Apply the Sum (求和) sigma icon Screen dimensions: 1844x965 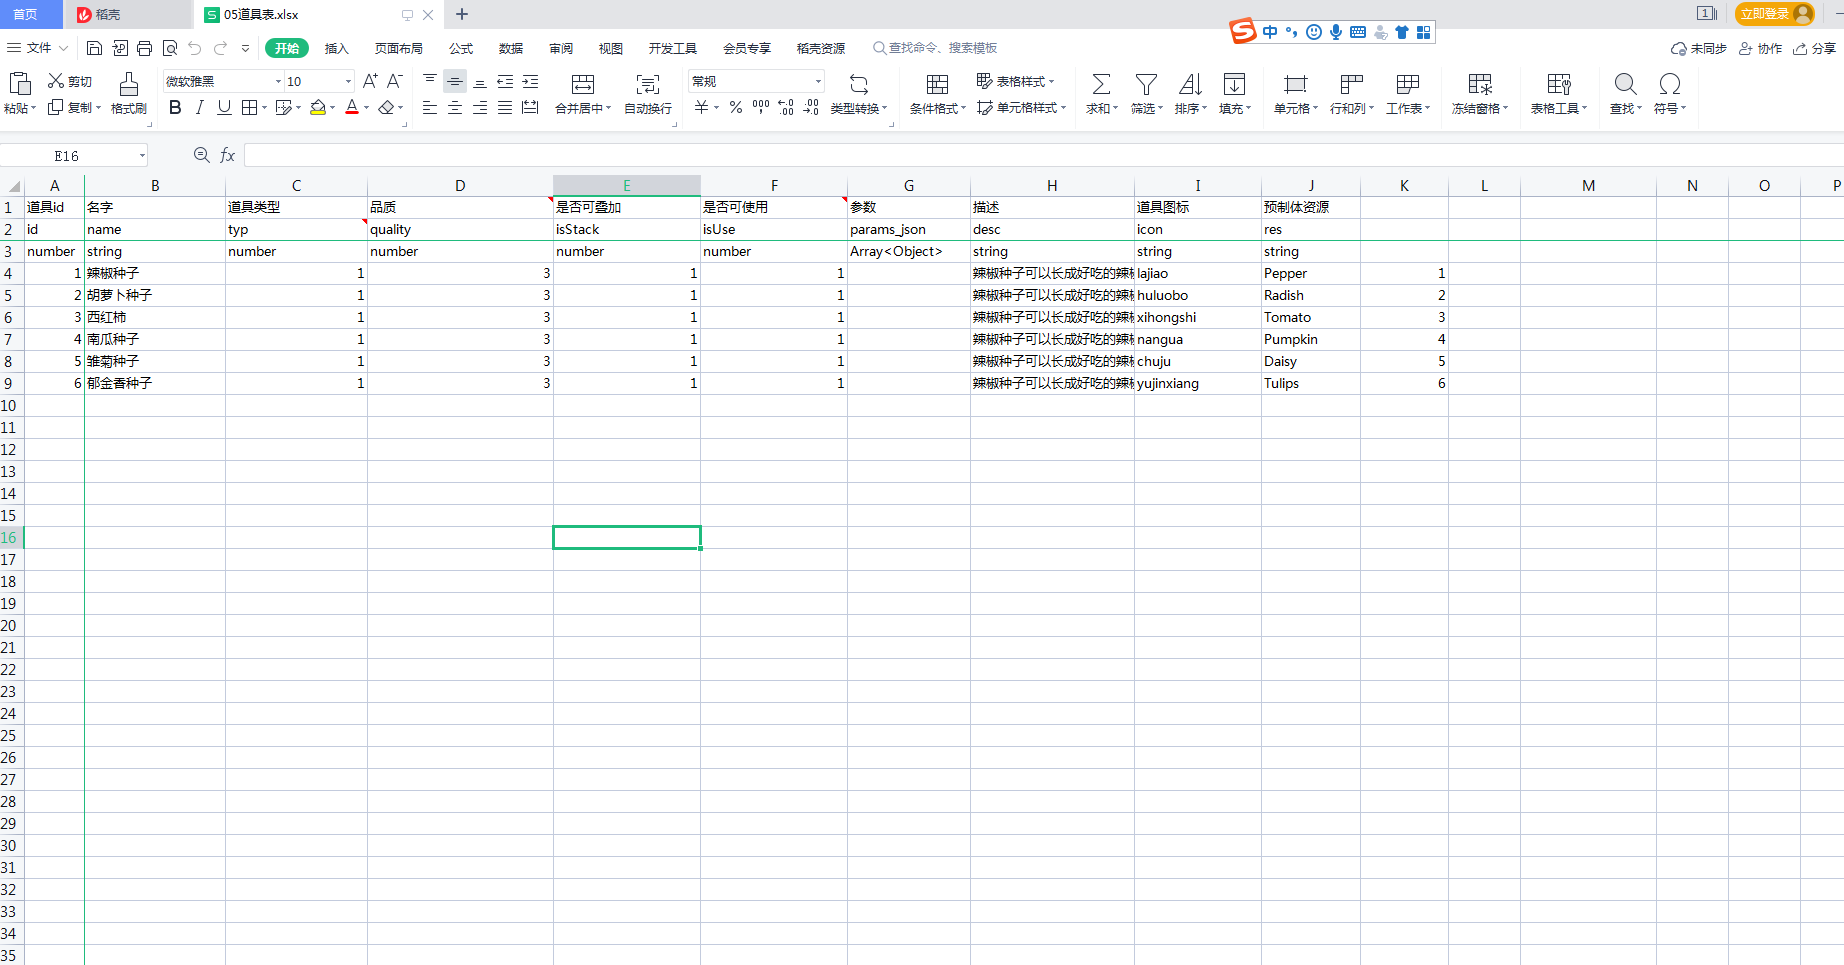click(1101, 84)
